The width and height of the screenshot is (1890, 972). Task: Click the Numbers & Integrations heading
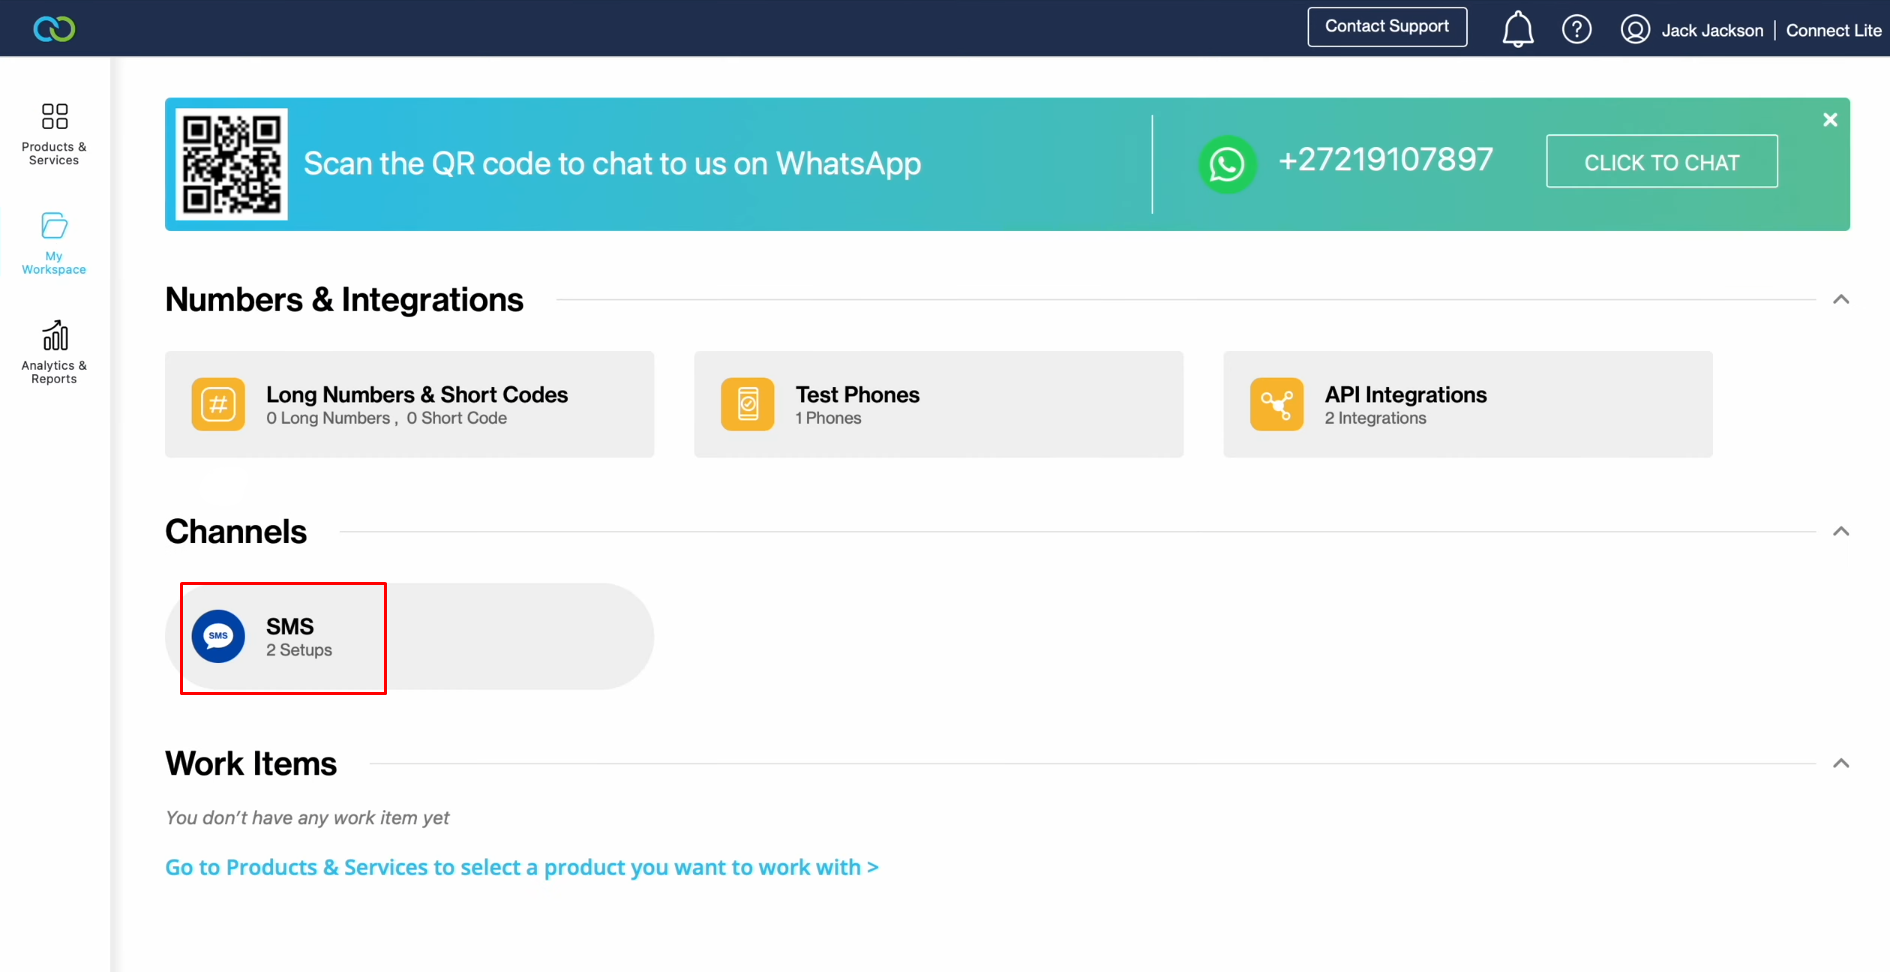point(344,300)
